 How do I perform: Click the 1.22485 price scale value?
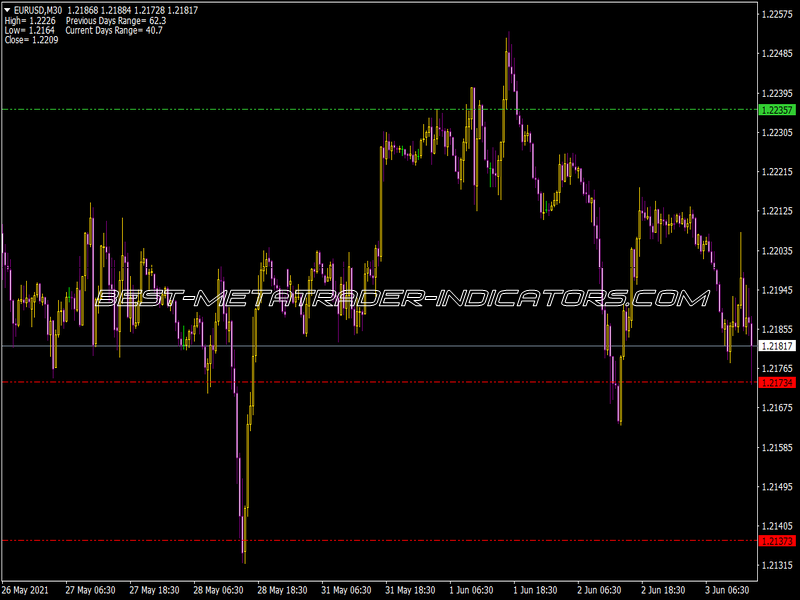(777, 54)
